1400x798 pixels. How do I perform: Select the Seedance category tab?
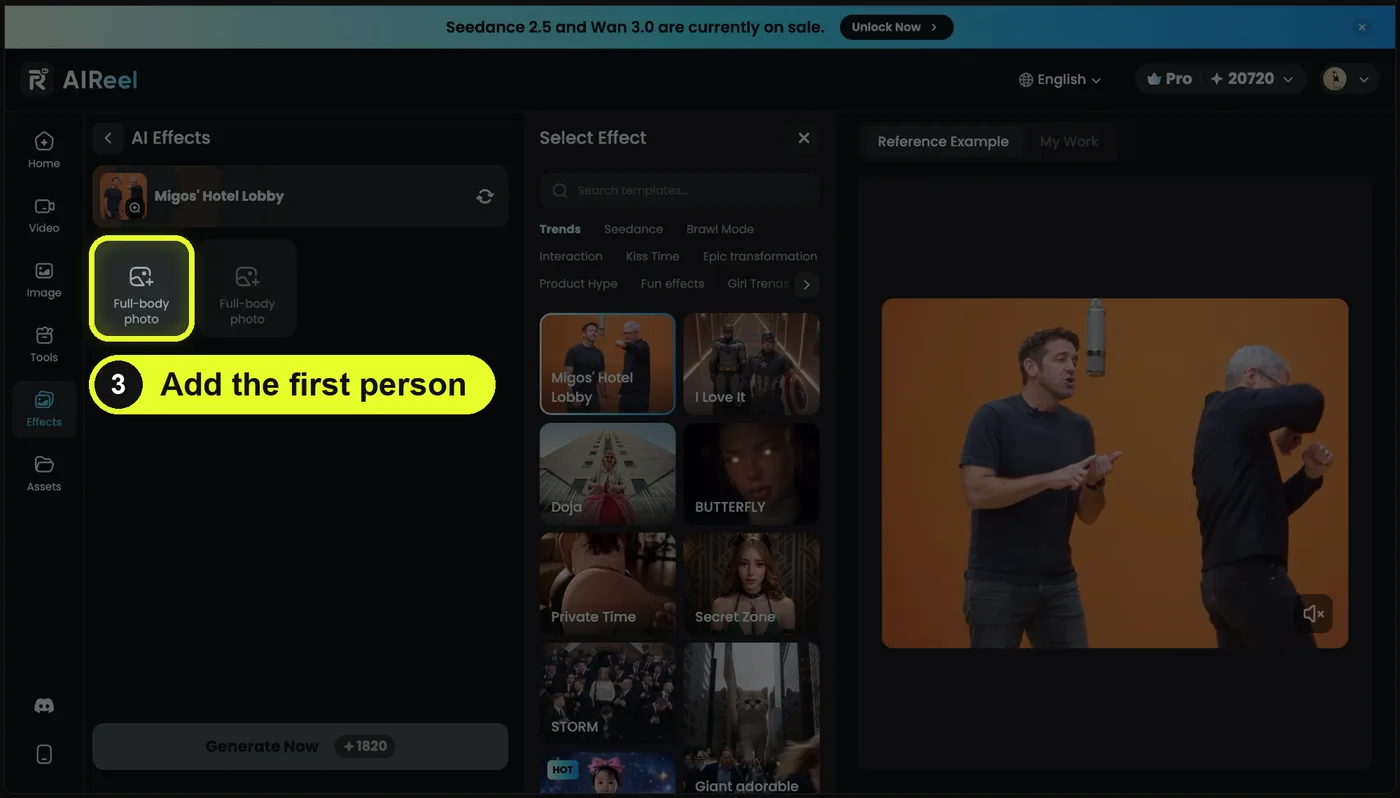tap(633, 229)
